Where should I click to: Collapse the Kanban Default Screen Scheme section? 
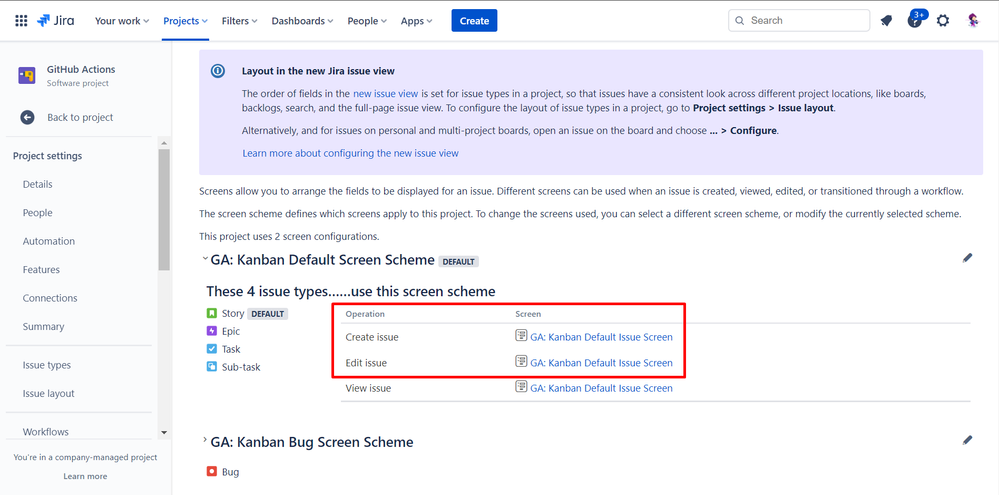click(205, 259)
